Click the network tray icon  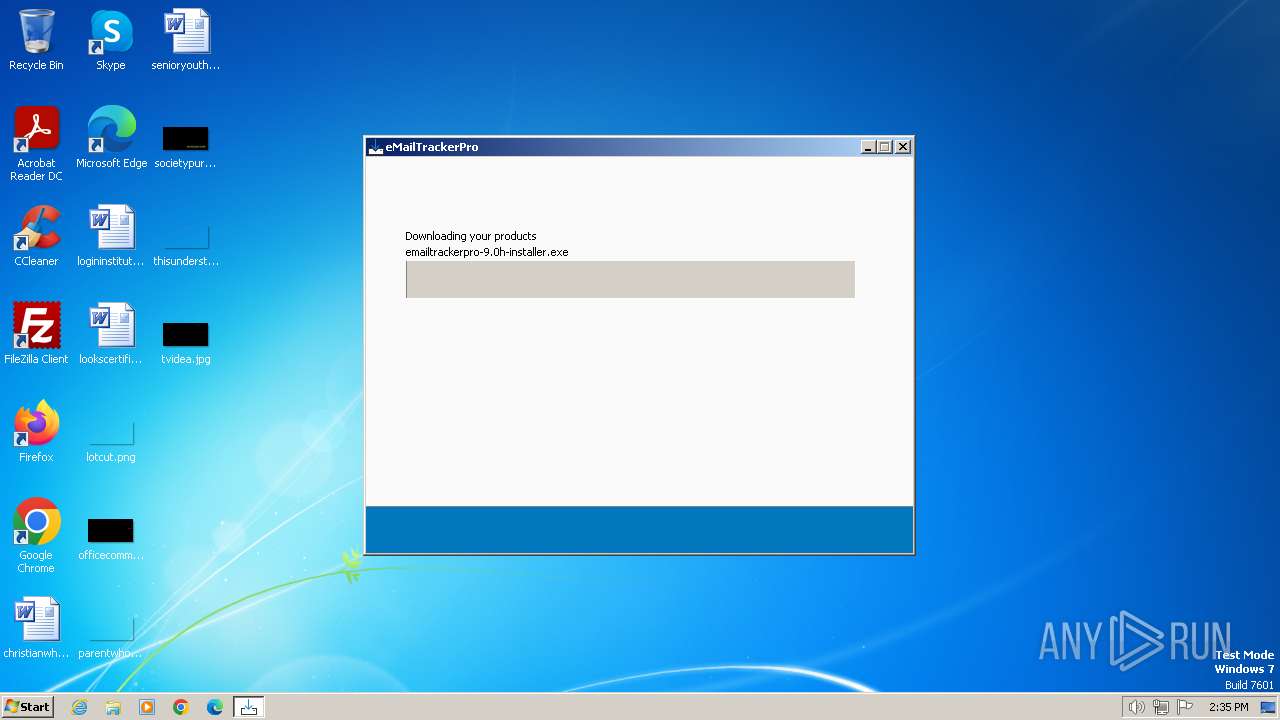click(x=1161, y=707)
